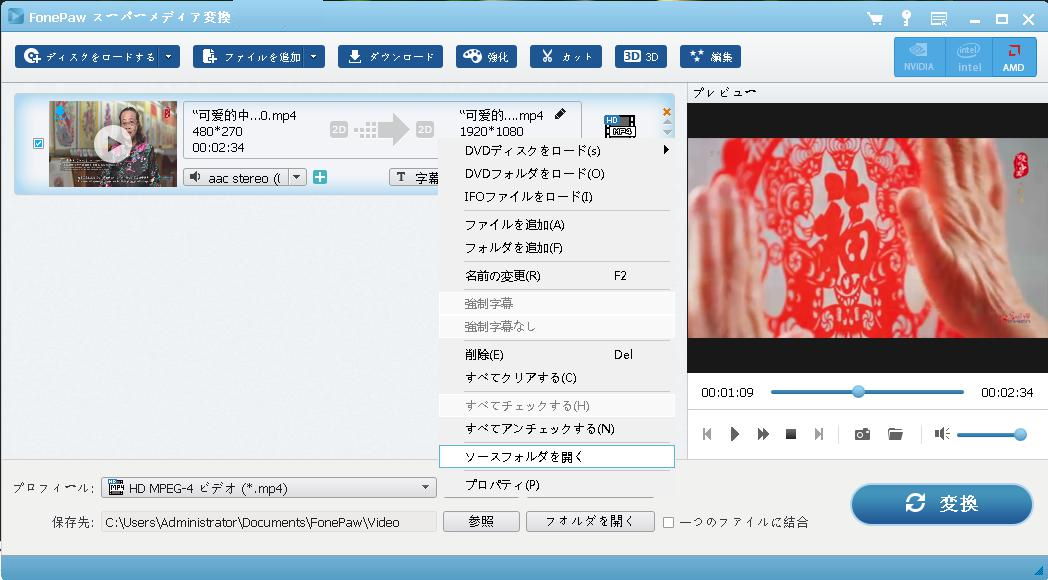The image size is (1048, 580).
Task: Select 削除(E) menu entry
Action: coord(556,355)
